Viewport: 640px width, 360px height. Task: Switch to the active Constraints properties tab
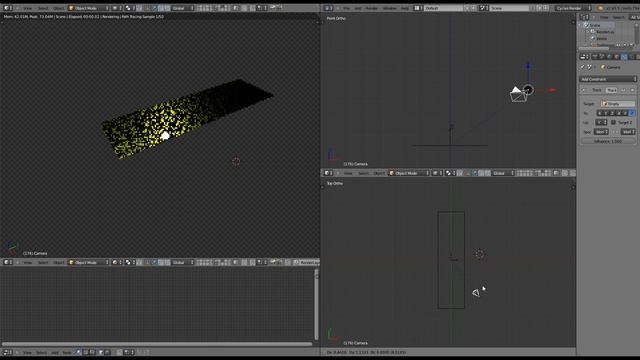click(624, 57)
